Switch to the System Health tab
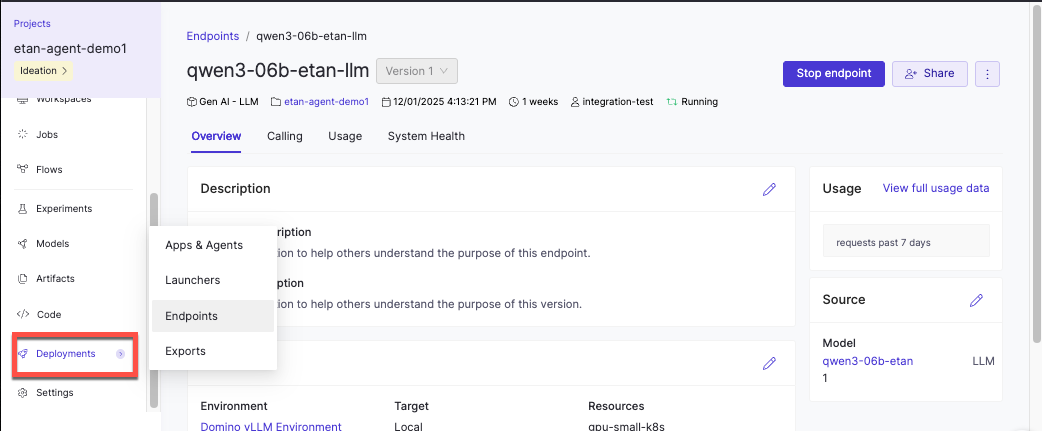Screen dimensions: 1042x431 (426, 136)
